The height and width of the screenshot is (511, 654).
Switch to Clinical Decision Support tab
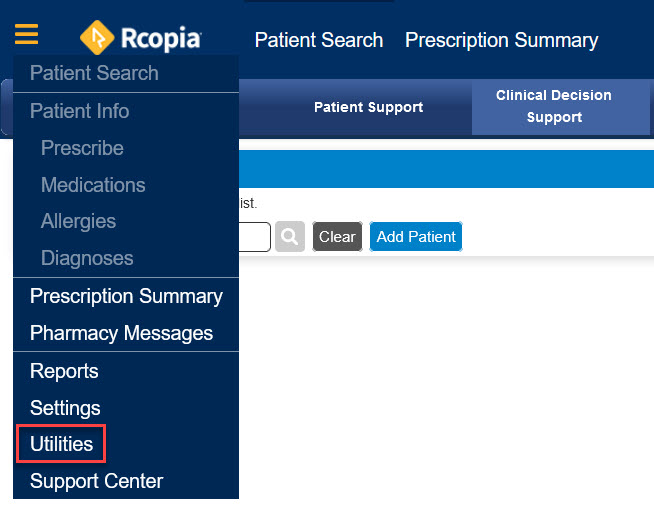pos(554,106)
